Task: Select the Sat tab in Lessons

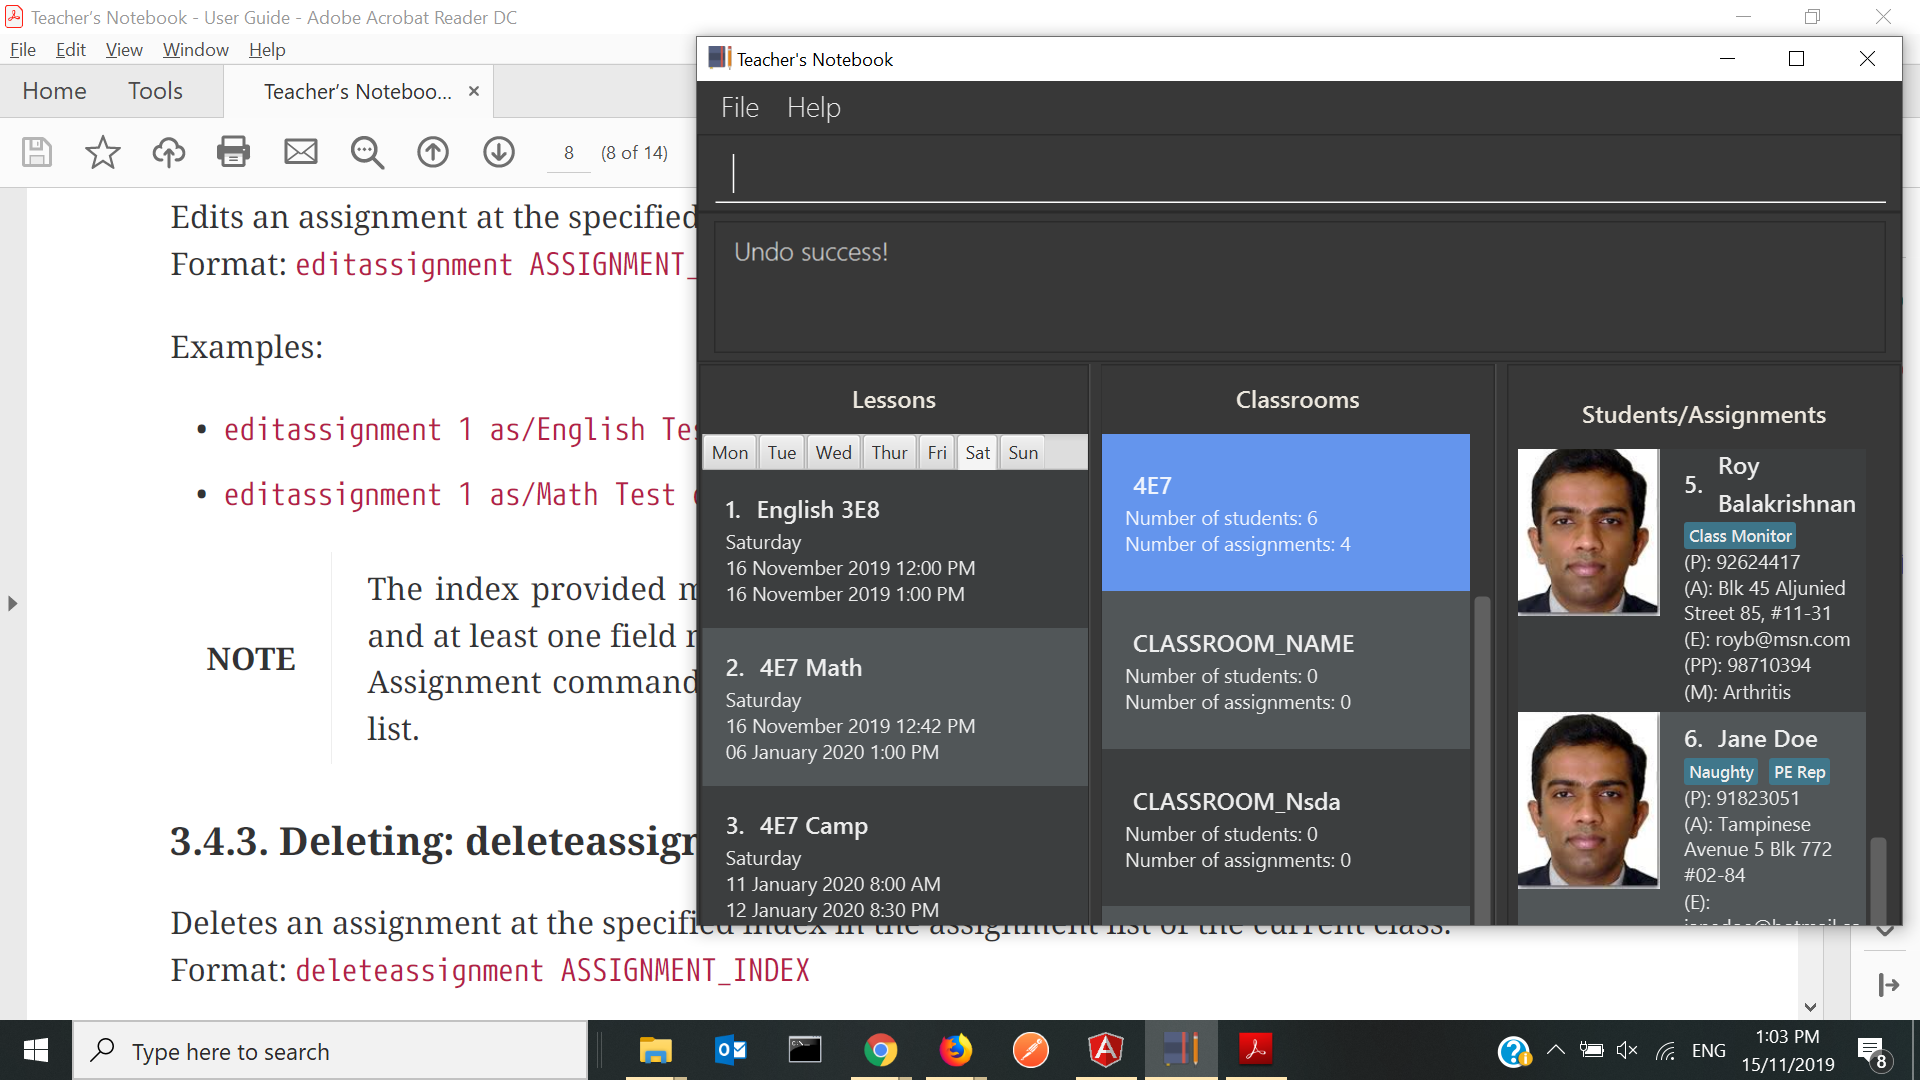Action: [x=977, y=453]
